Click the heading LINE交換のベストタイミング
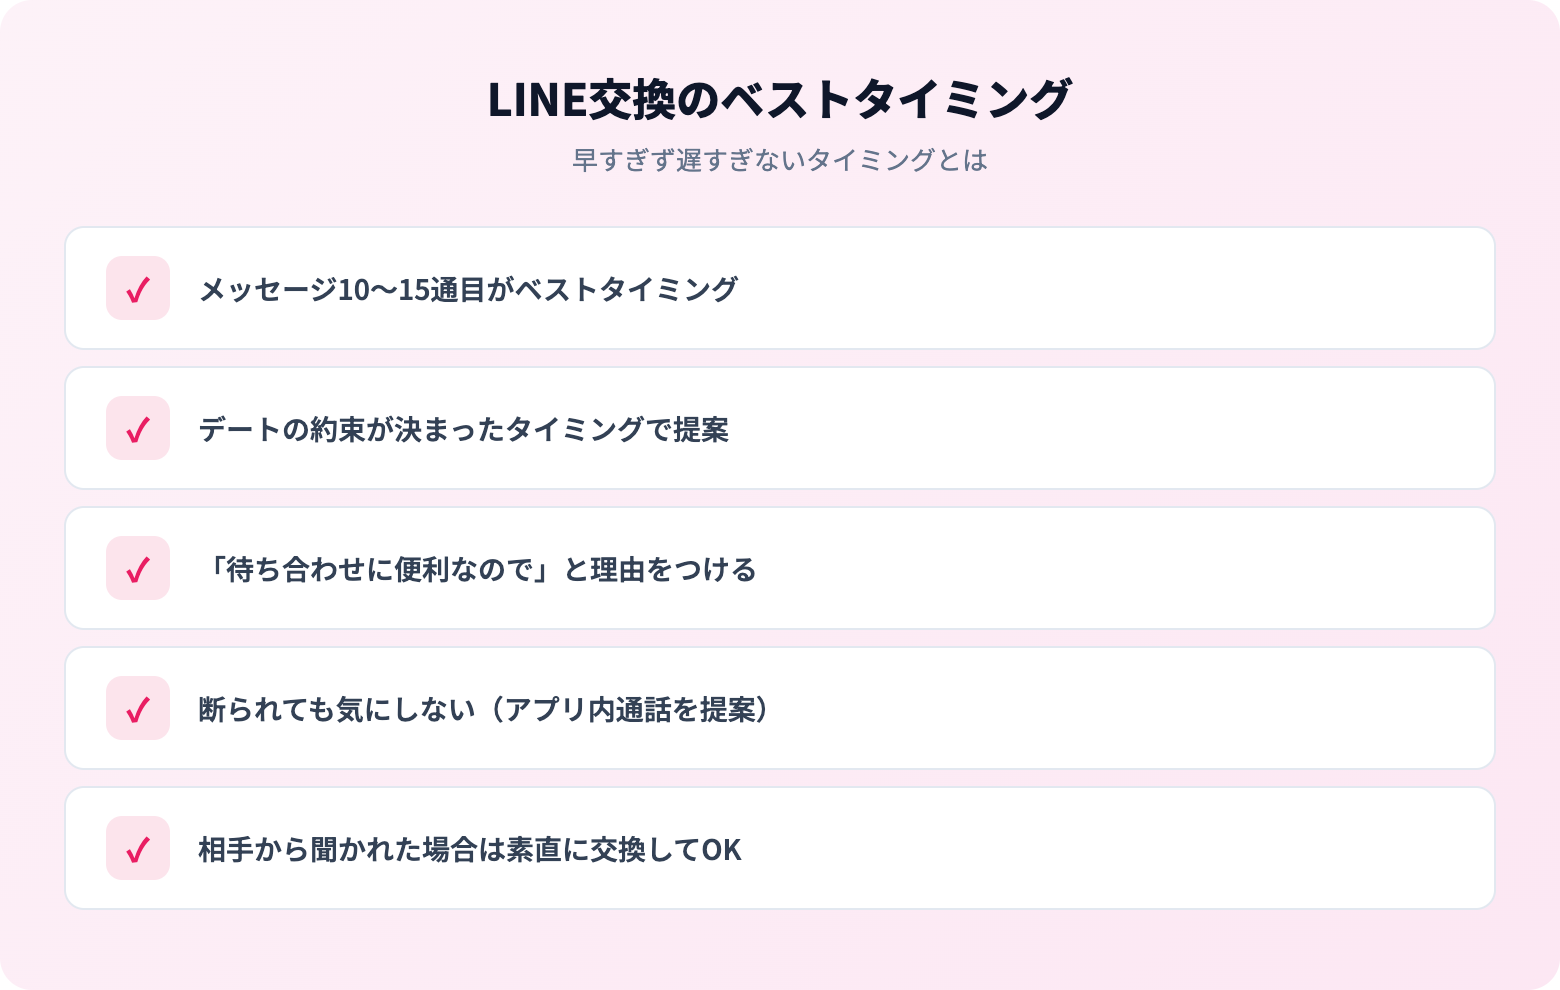The image size is (1560, 990). pyautogui.click(x=780, y=99)
